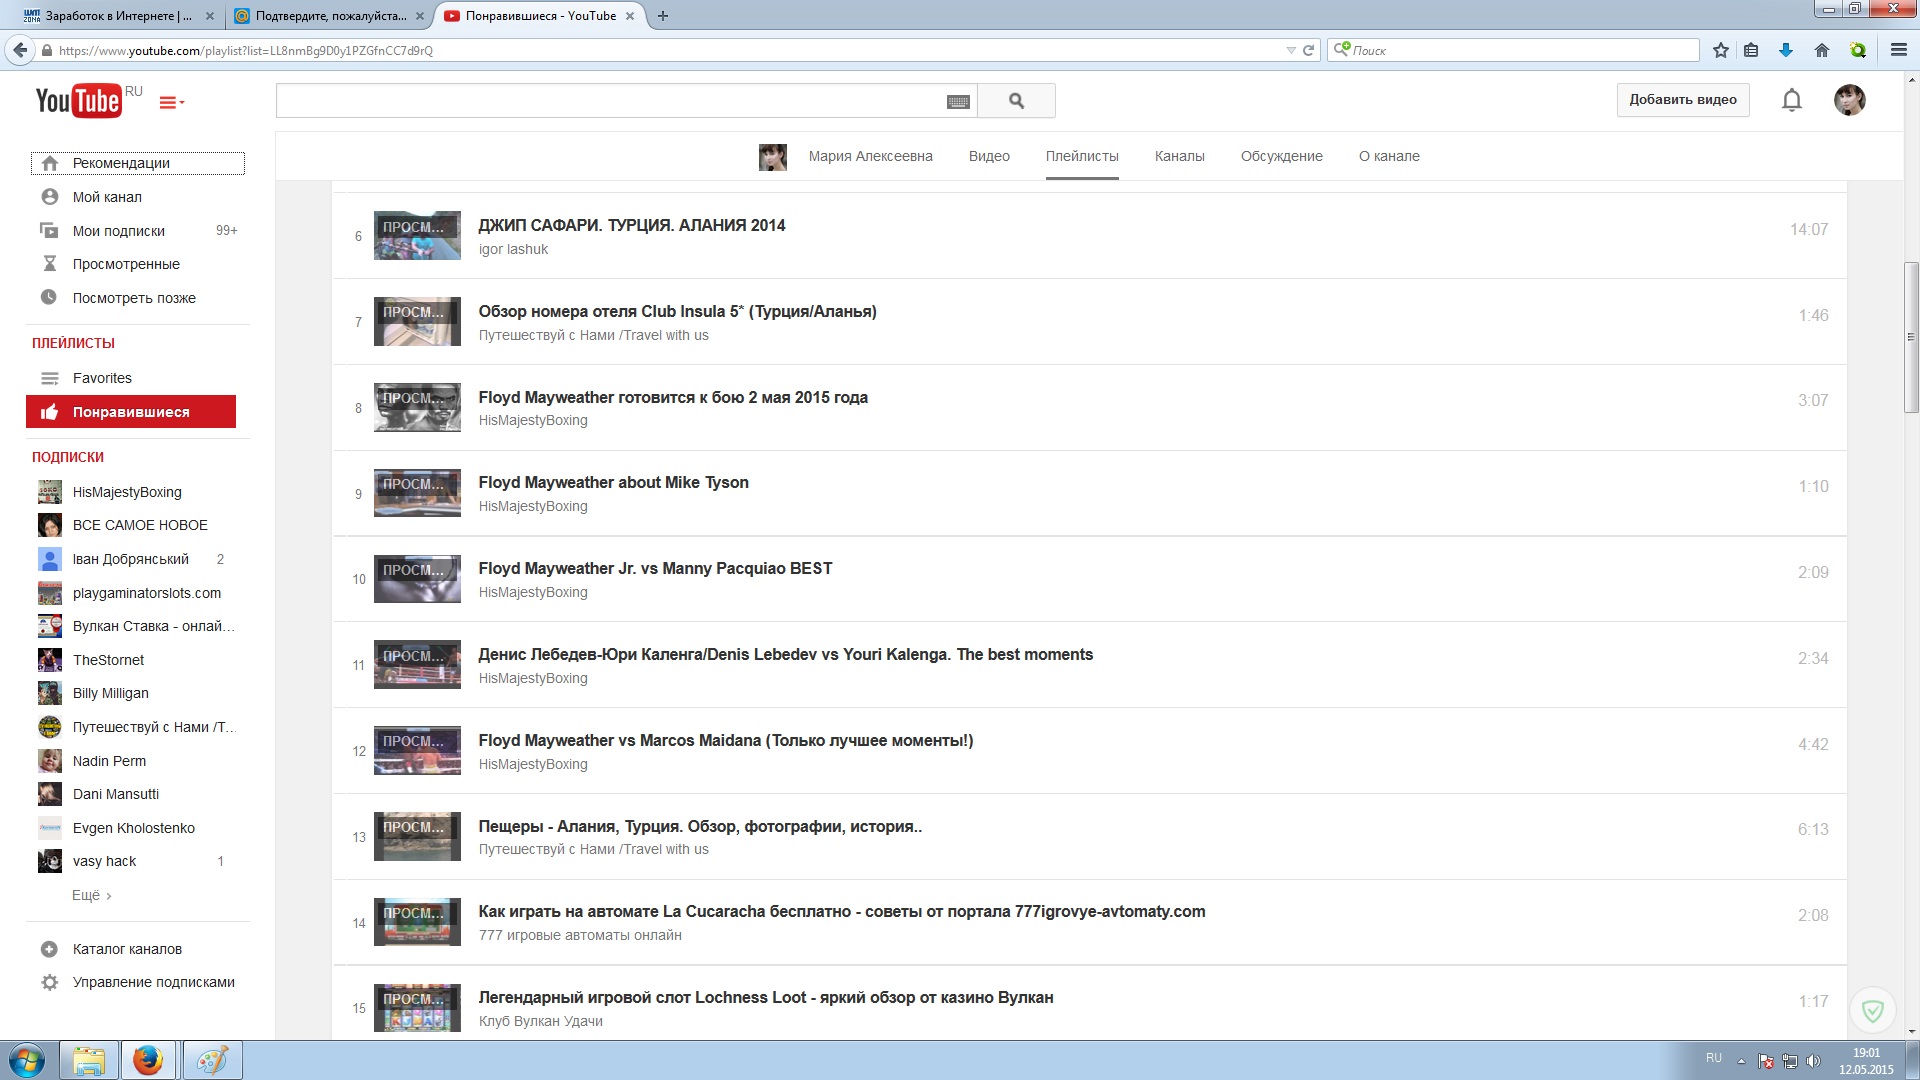Open new browser tab plus button
The image size is (1920, 1080).
click(x=663, y=16)
